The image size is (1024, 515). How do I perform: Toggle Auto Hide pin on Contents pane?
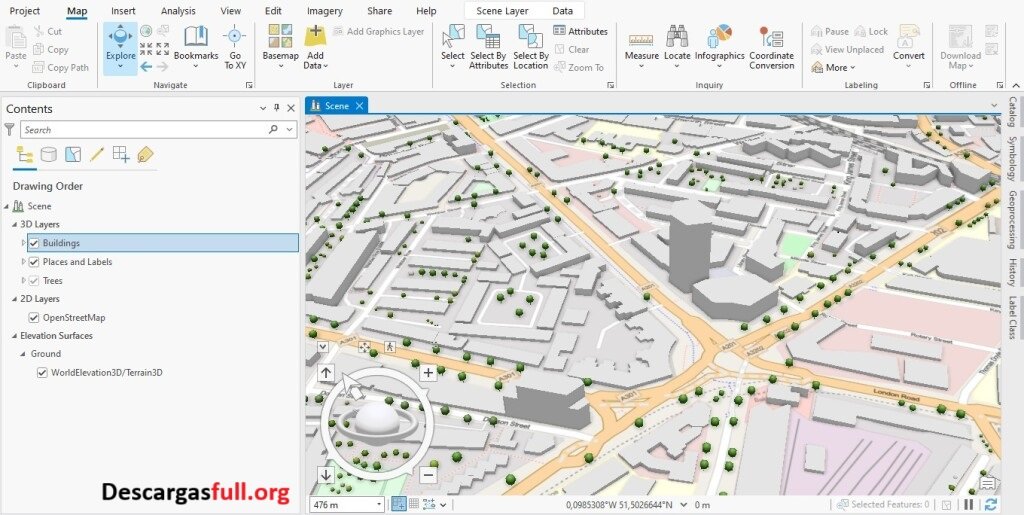277,108
